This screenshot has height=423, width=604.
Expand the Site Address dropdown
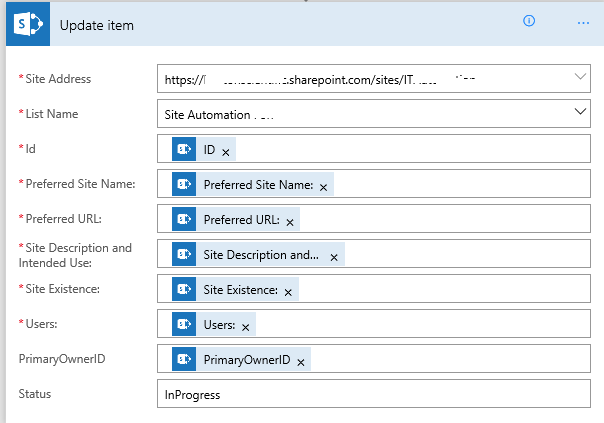(581, 77)
